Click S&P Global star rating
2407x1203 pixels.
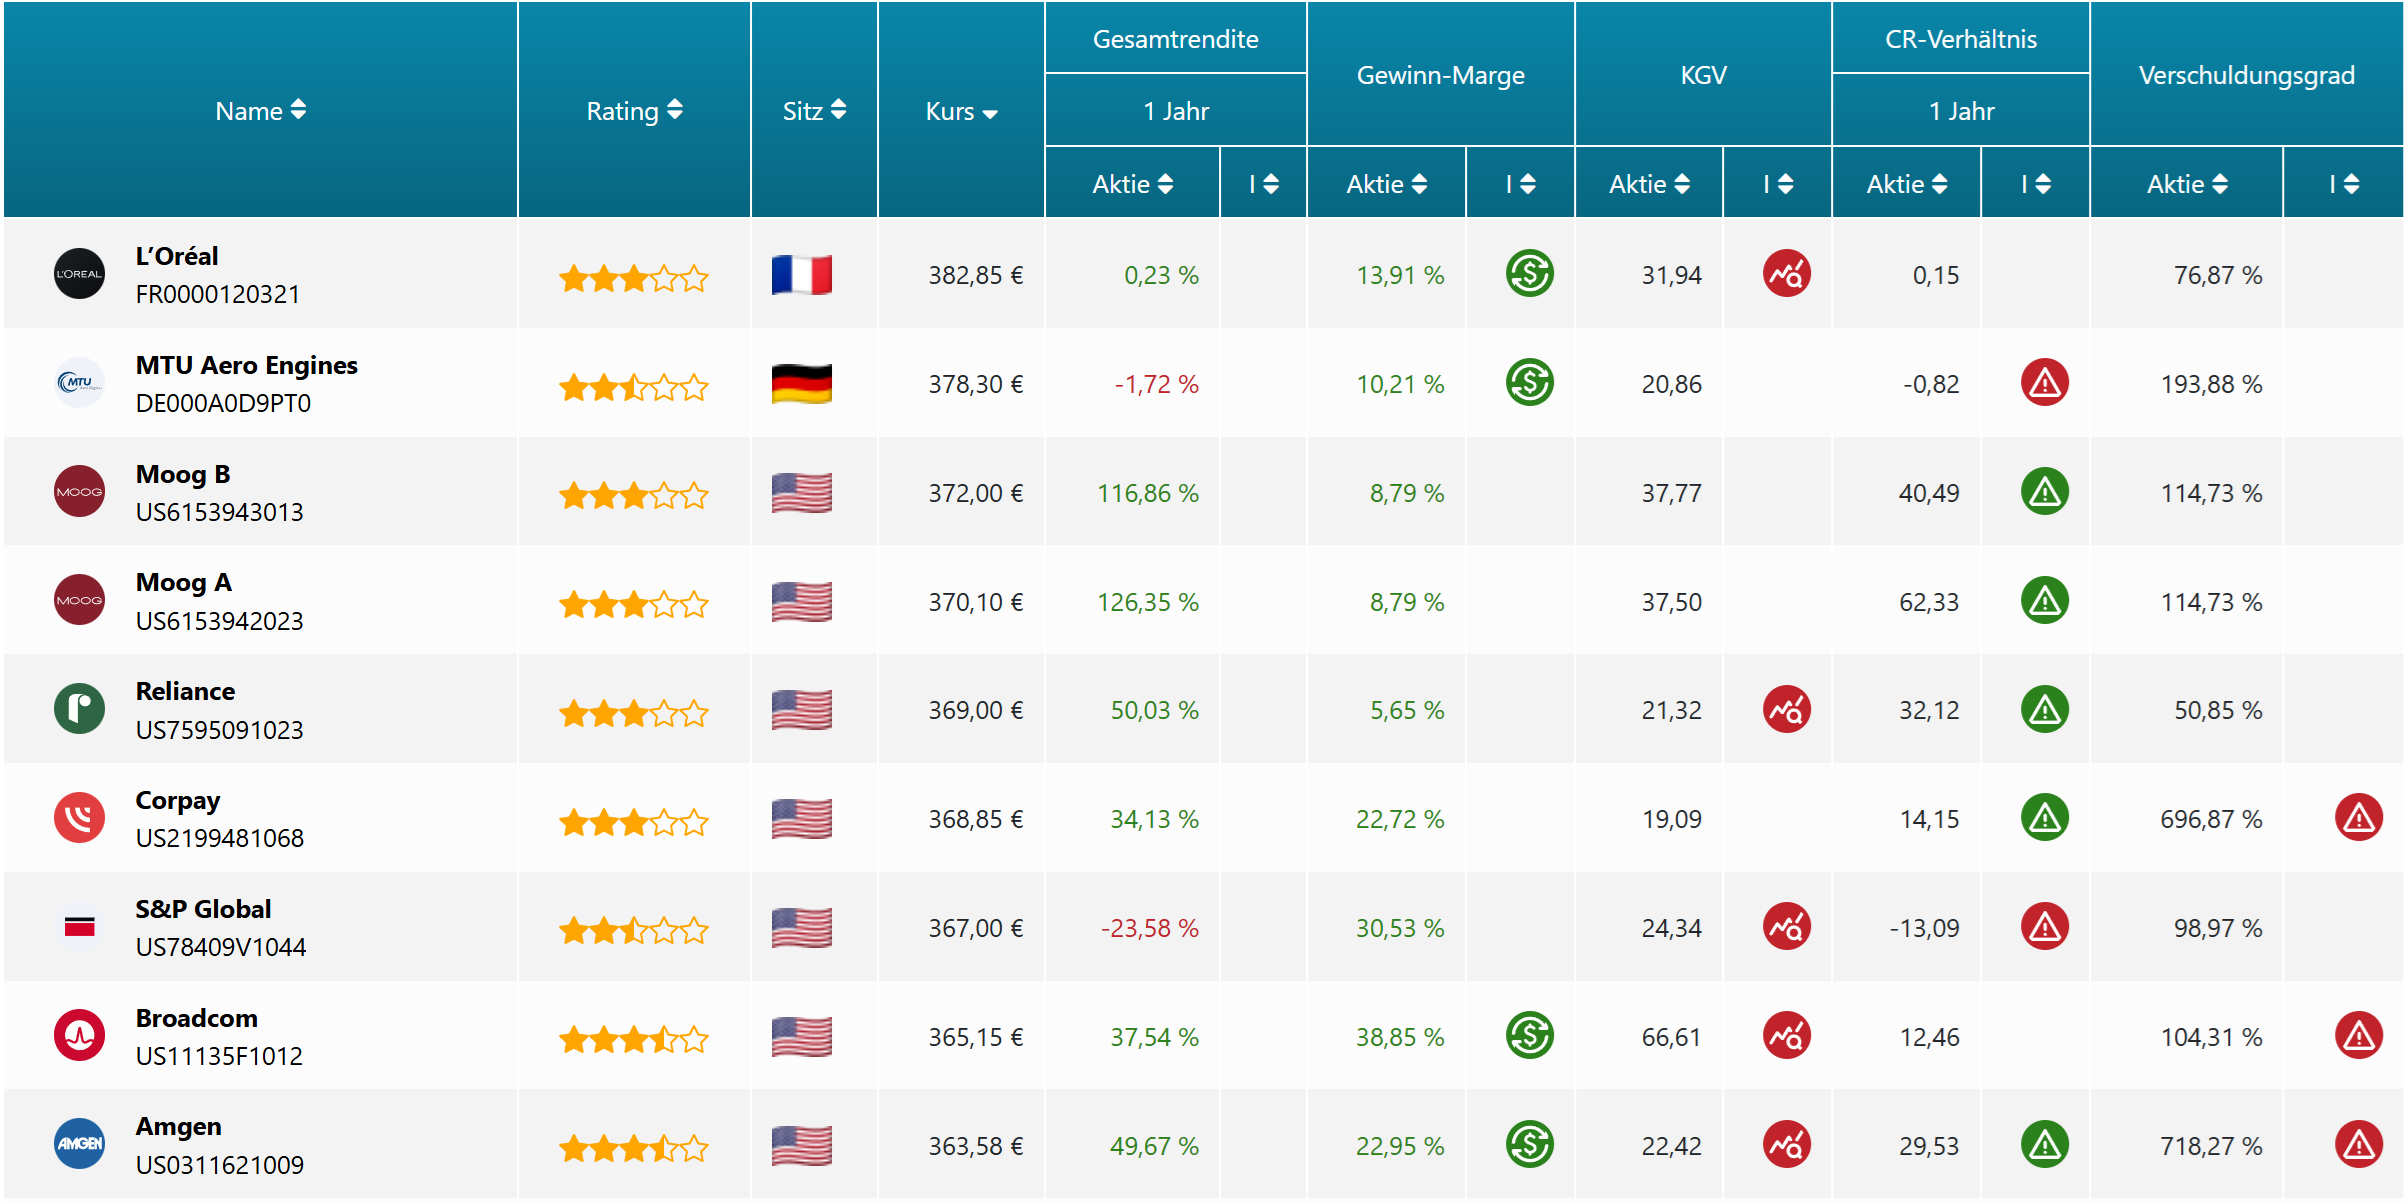[633, 930]
